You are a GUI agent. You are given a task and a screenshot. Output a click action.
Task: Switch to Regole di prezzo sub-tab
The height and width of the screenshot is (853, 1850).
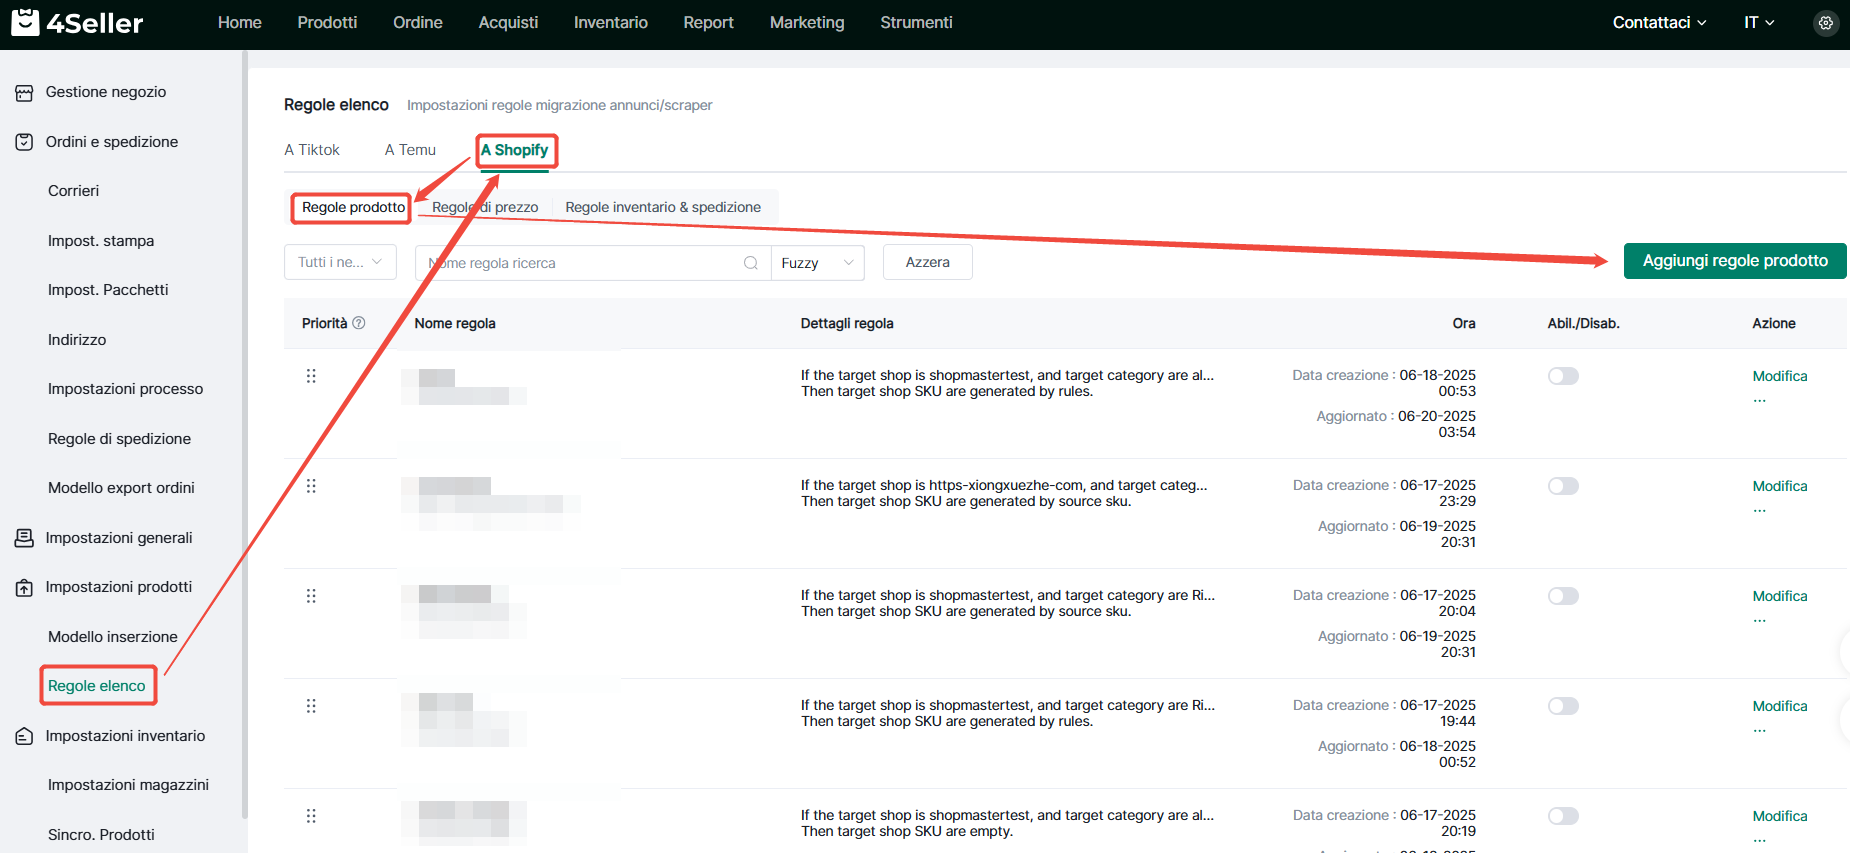coord(485,207)
